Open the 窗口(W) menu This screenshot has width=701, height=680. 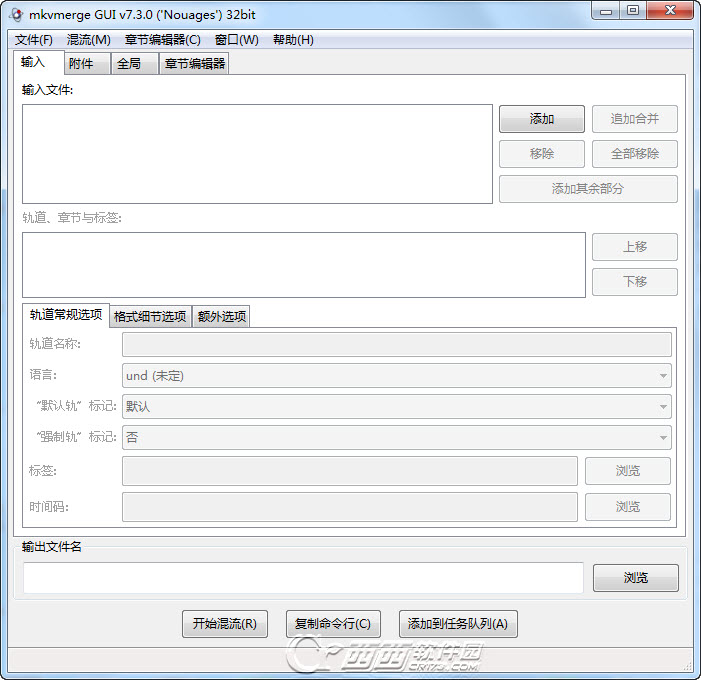coord(236,40)
